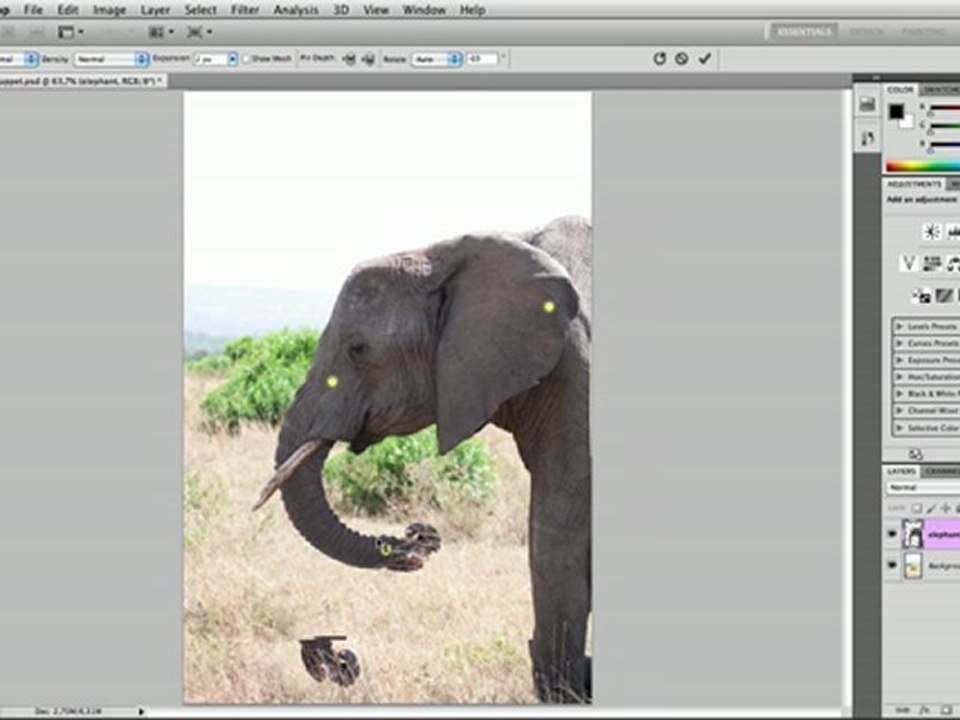Screen dimensions: 960x720
Task: Open the Filter menu
Action: point(245,10)
